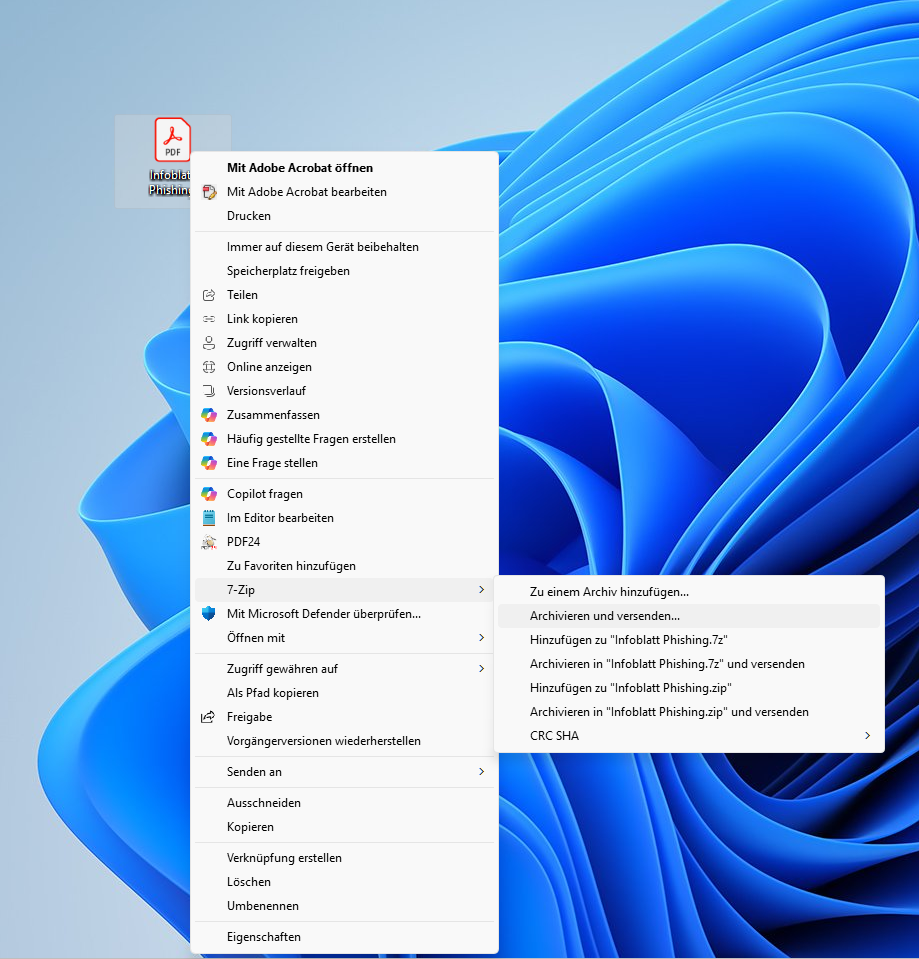Select Link kopieren entry

[344, 319]
